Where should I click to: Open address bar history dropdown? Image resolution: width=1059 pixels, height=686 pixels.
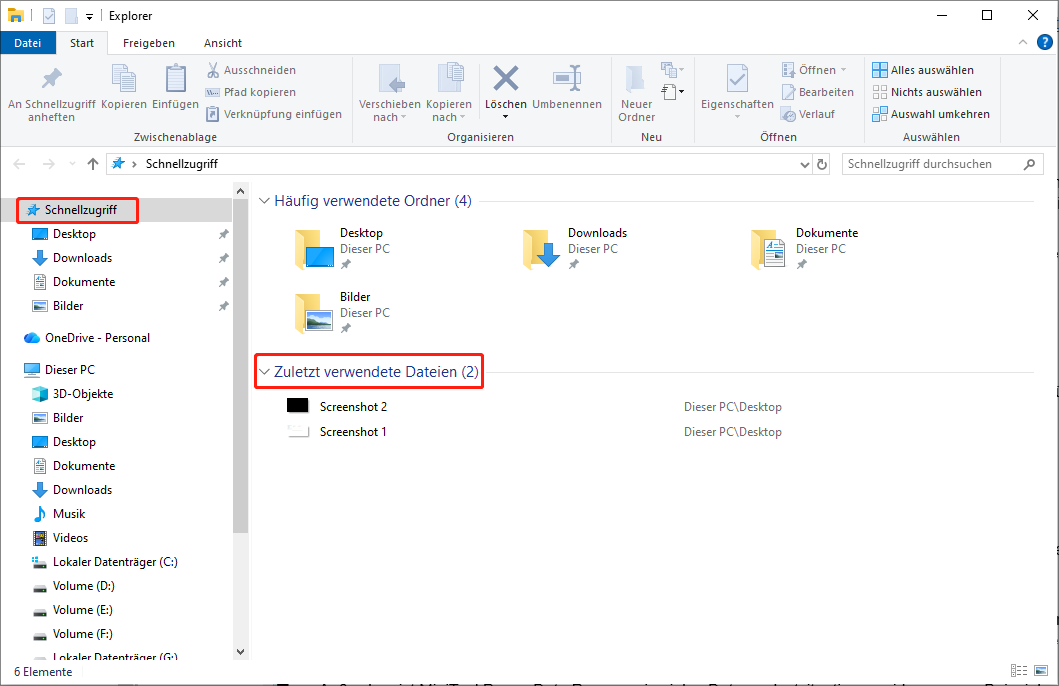point(804,164)
